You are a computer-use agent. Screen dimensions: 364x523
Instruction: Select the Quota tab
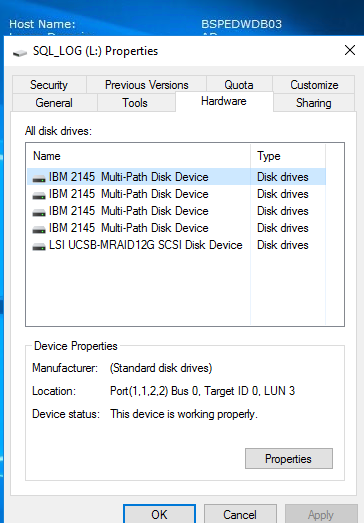point(239,85)
